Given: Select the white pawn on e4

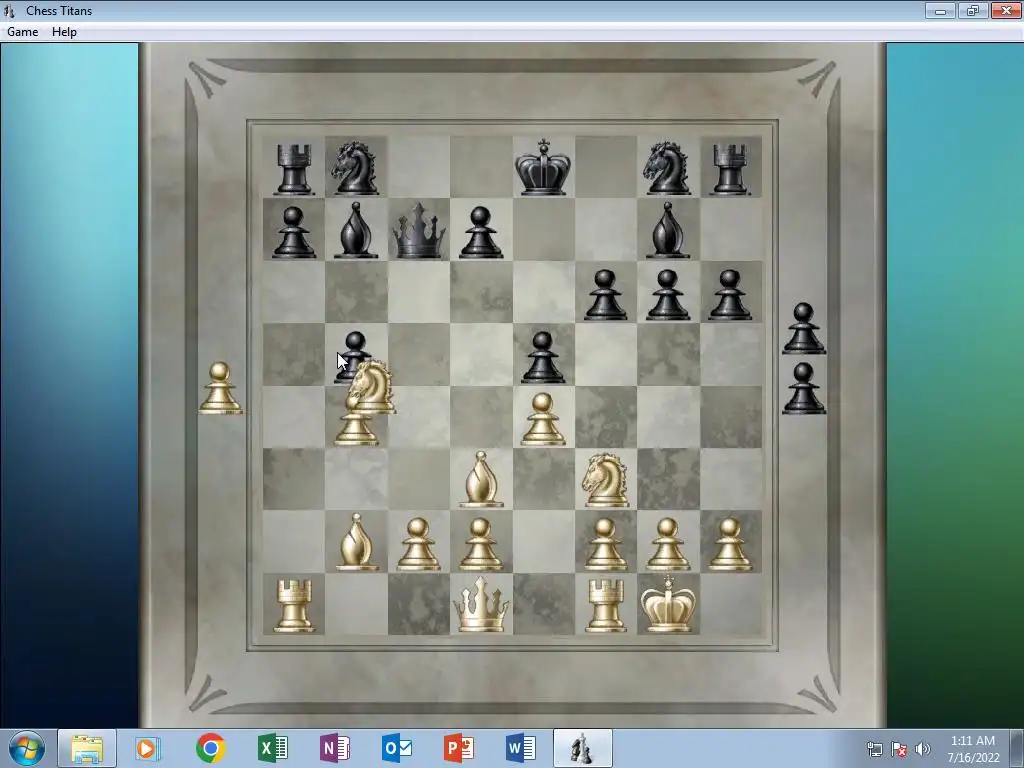Looking at the screenshot, I should 543,419.
